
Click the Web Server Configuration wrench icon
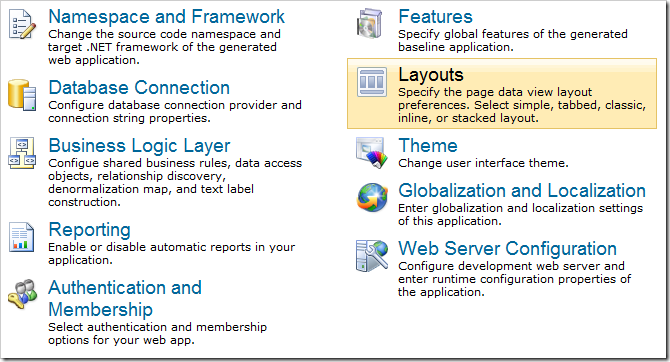[x=372, y=256]
